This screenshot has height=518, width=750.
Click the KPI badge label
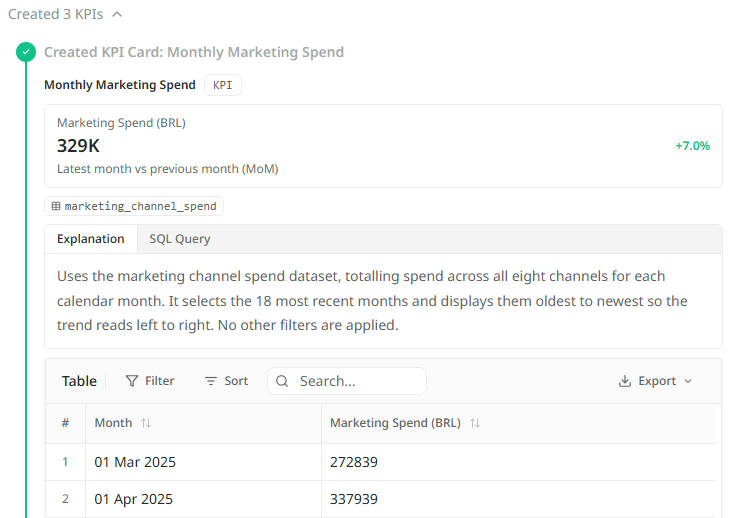pyautogui.click(x=222, y=85)
